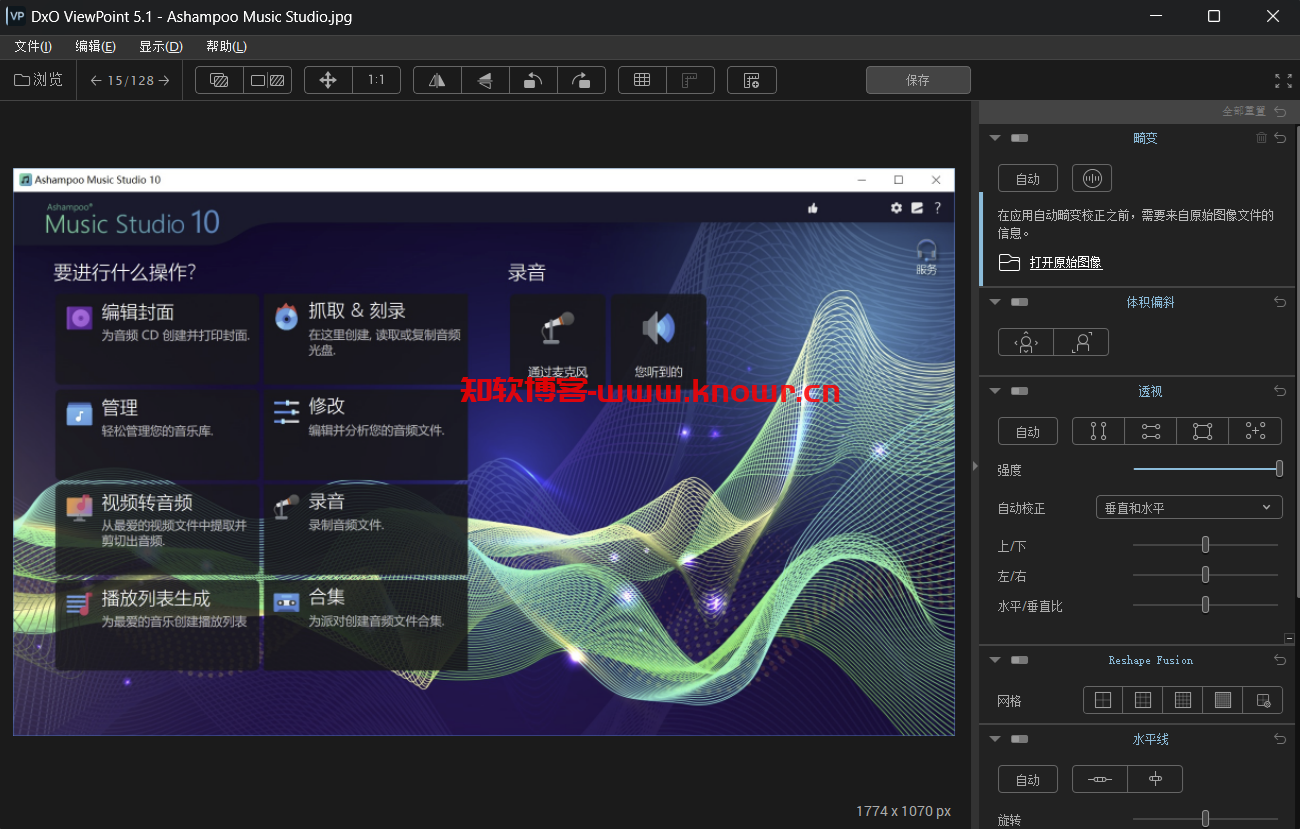Click the 旋转 rotation slider handle
Viewport: 1300px width, 829px height.
1205,818
